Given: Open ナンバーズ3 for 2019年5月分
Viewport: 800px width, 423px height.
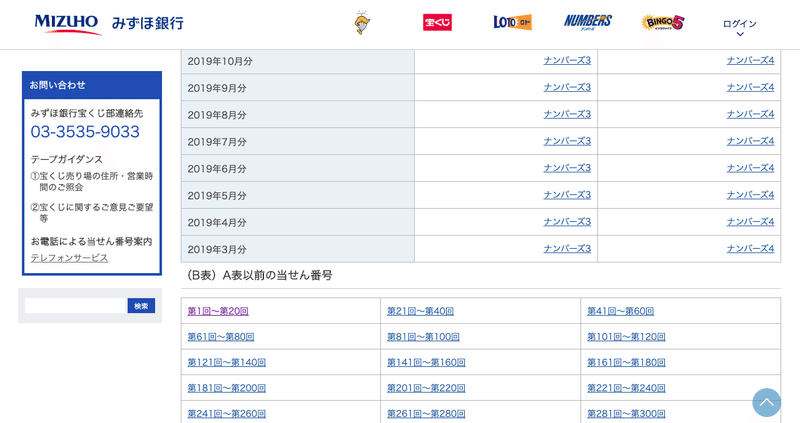Looking at the screenshot, I should coord(567,195).
